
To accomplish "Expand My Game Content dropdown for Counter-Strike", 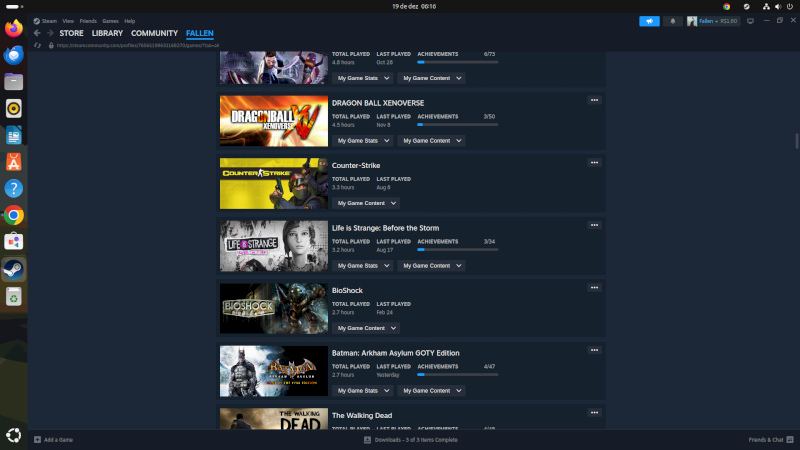I will (x=365, y=203).
